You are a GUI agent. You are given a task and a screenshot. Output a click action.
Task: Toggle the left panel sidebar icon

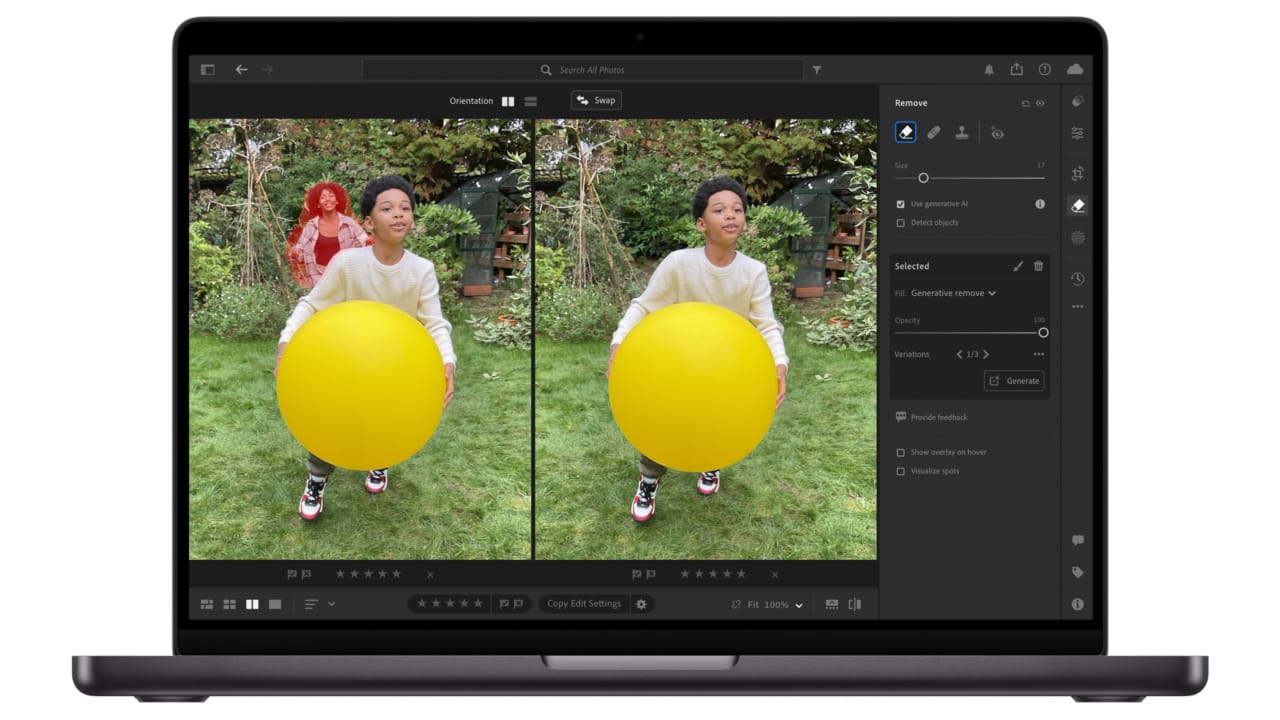[207, 70]
